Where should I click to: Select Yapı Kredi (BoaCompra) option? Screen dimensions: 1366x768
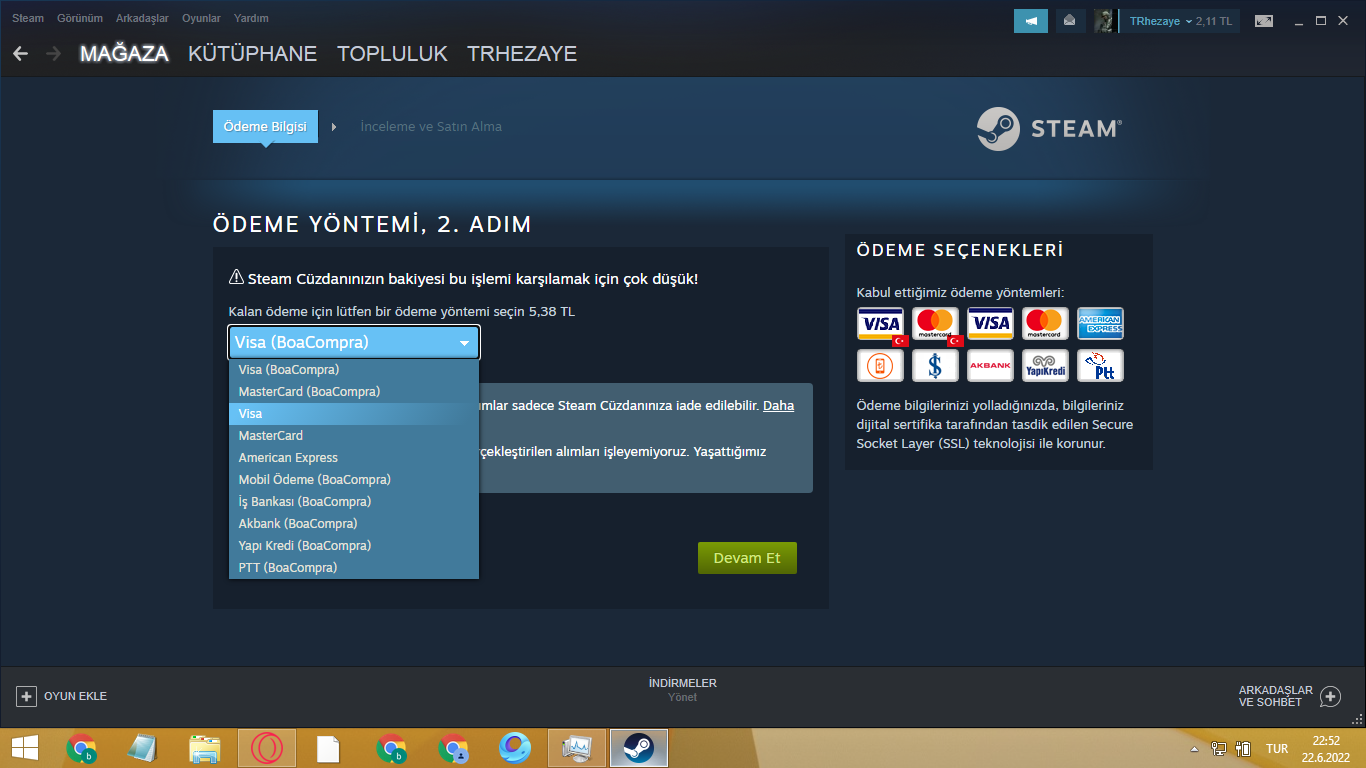click(354, 546)
